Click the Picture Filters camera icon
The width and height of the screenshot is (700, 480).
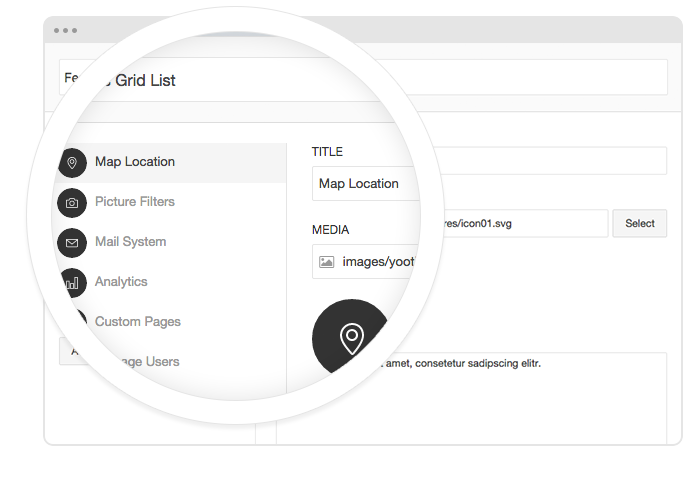pos(72,202)
